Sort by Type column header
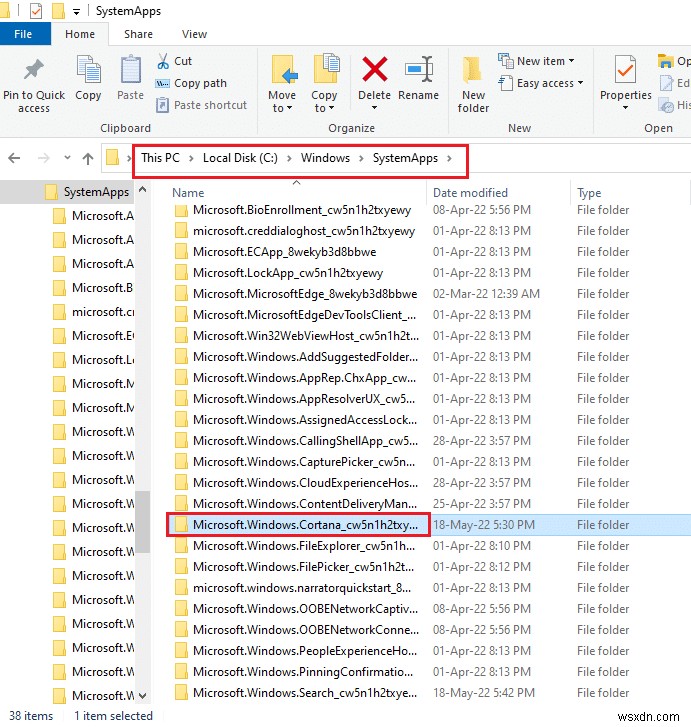Viewport: 691px width, 727px height. [589, 193]
